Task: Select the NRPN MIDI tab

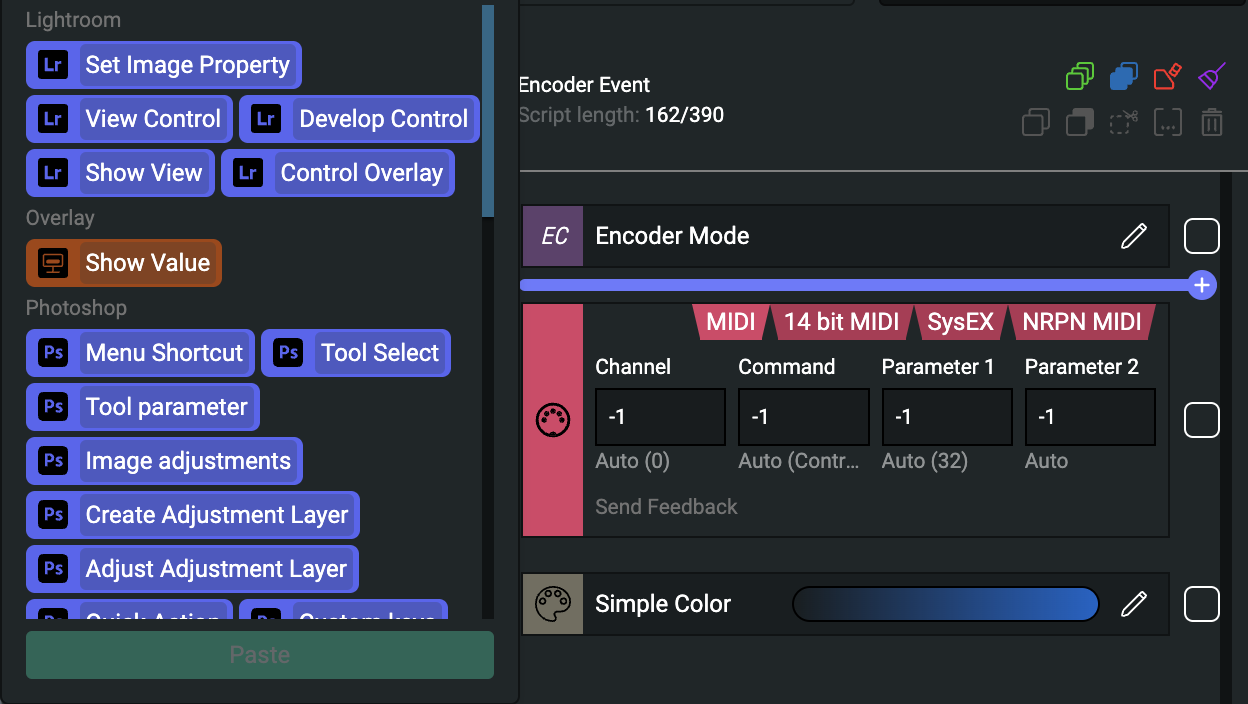Action: (x=1081, y=322)
